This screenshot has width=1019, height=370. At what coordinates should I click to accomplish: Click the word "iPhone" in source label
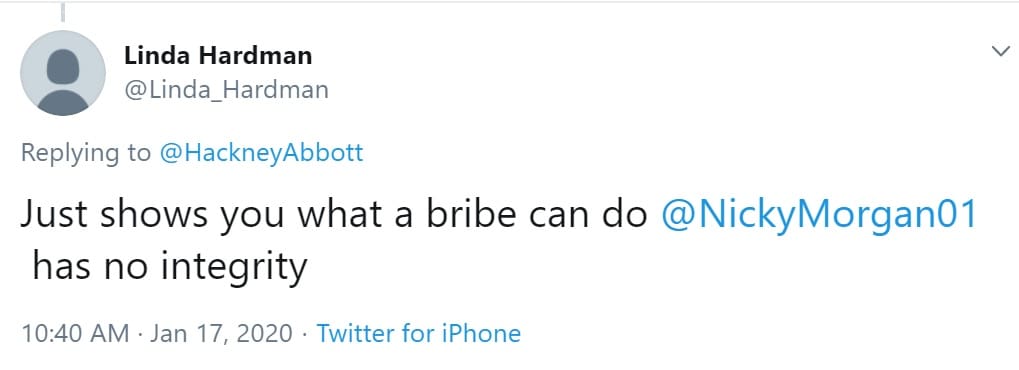[x=481, y=334]
